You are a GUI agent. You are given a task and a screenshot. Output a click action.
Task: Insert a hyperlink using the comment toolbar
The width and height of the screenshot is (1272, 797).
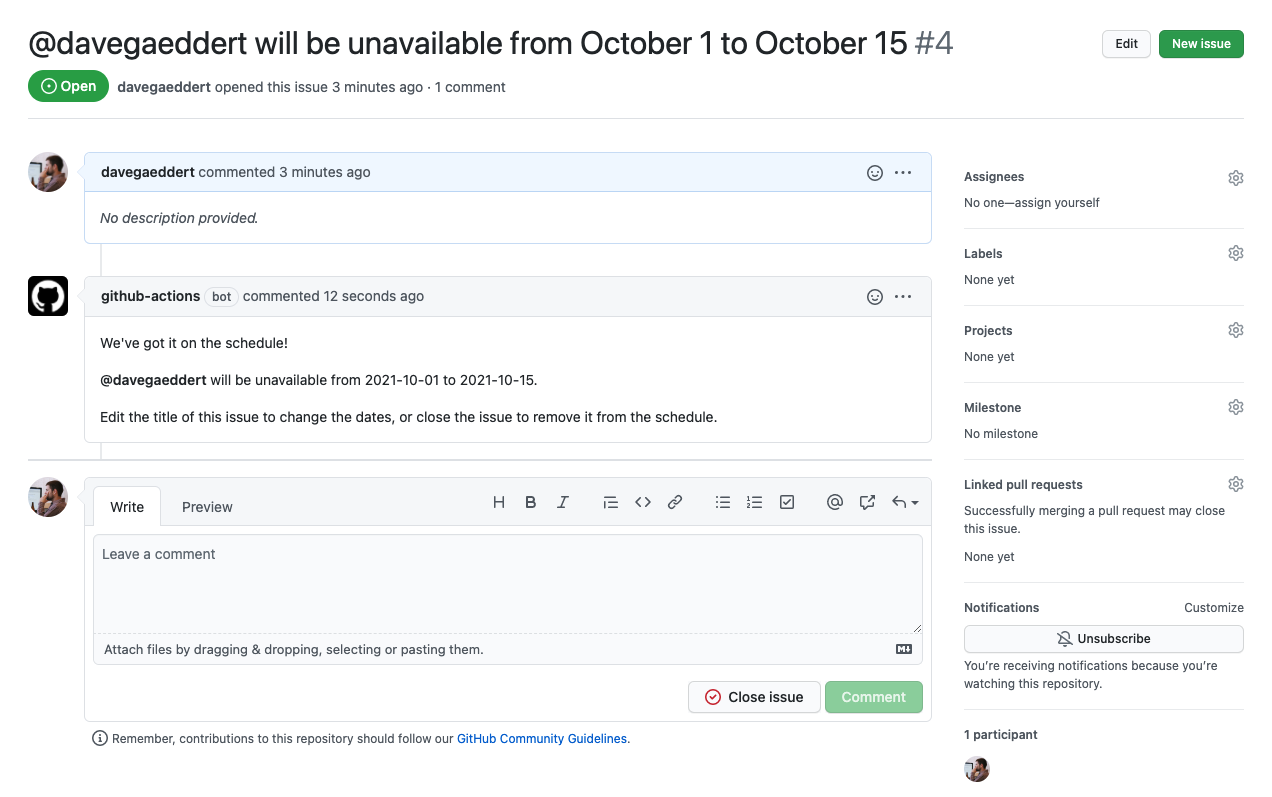[675, 502]
